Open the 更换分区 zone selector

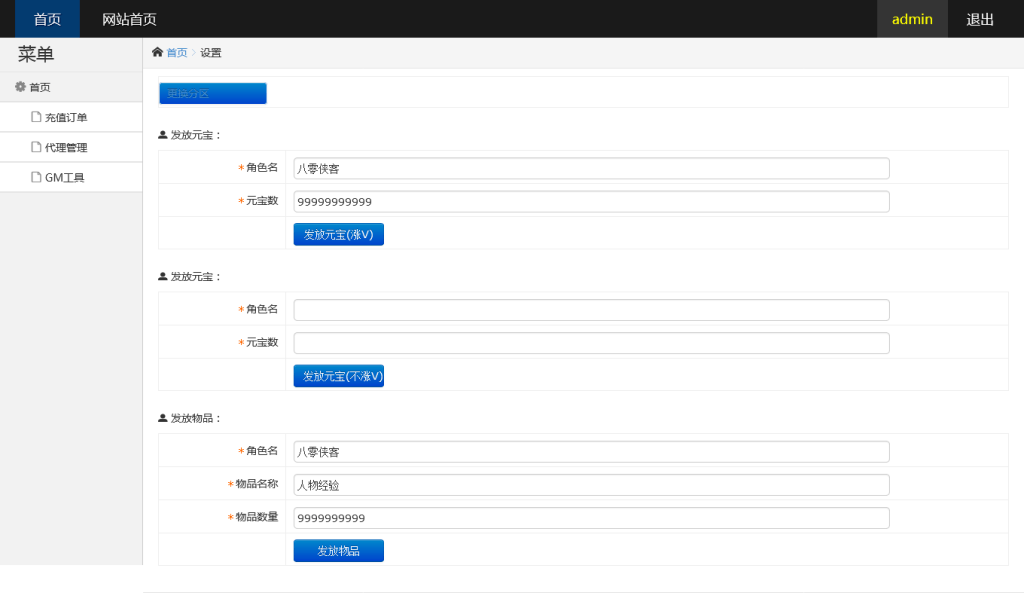pyautogui.click(x=213, y=93)
